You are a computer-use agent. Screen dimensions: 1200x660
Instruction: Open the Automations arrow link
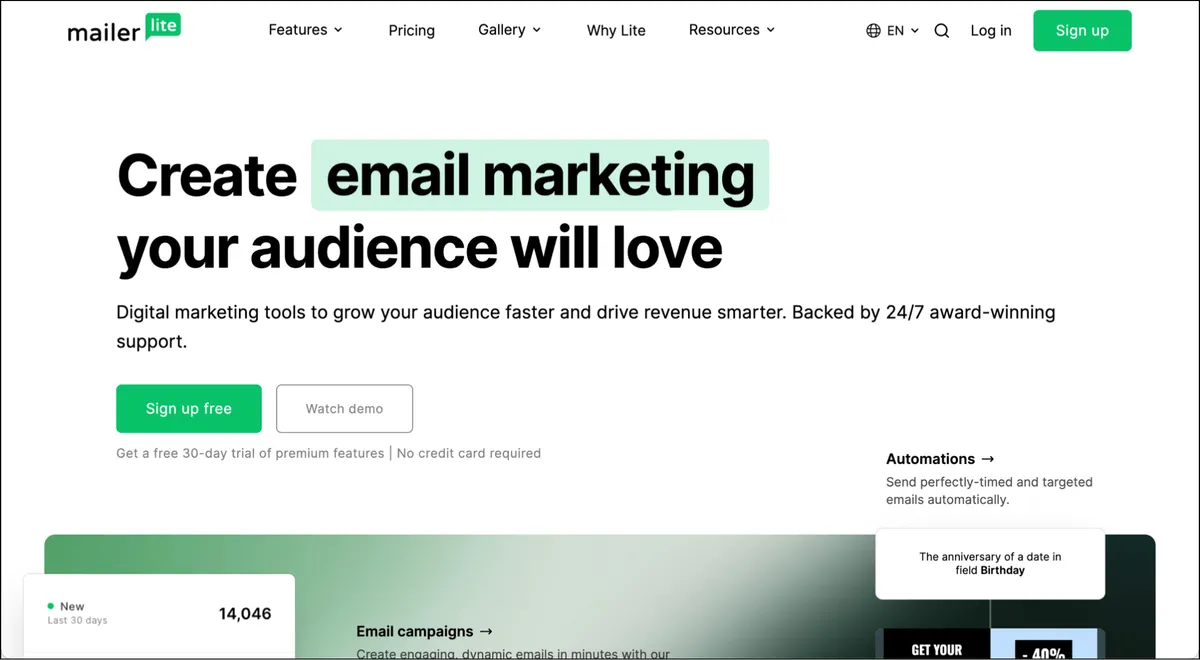pyautogui.click(x=940, y=459)
